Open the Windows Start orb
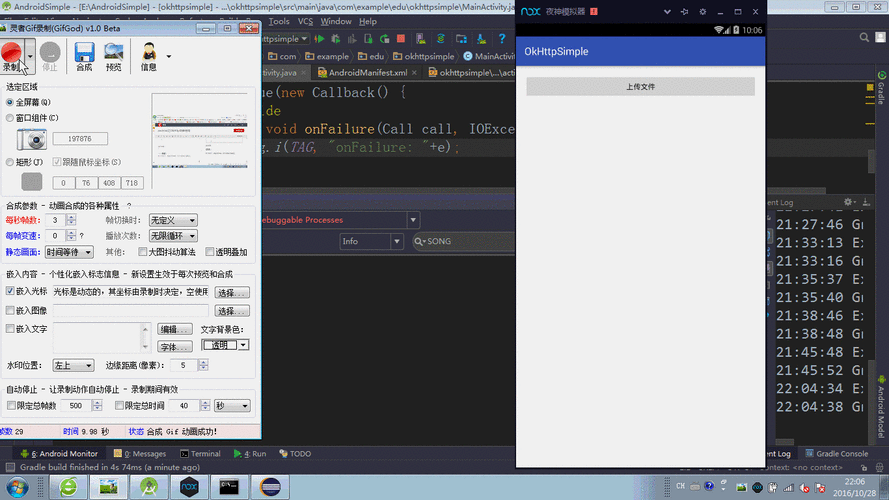Viewport: 889px width, 500px height. [x=17, y=487]
